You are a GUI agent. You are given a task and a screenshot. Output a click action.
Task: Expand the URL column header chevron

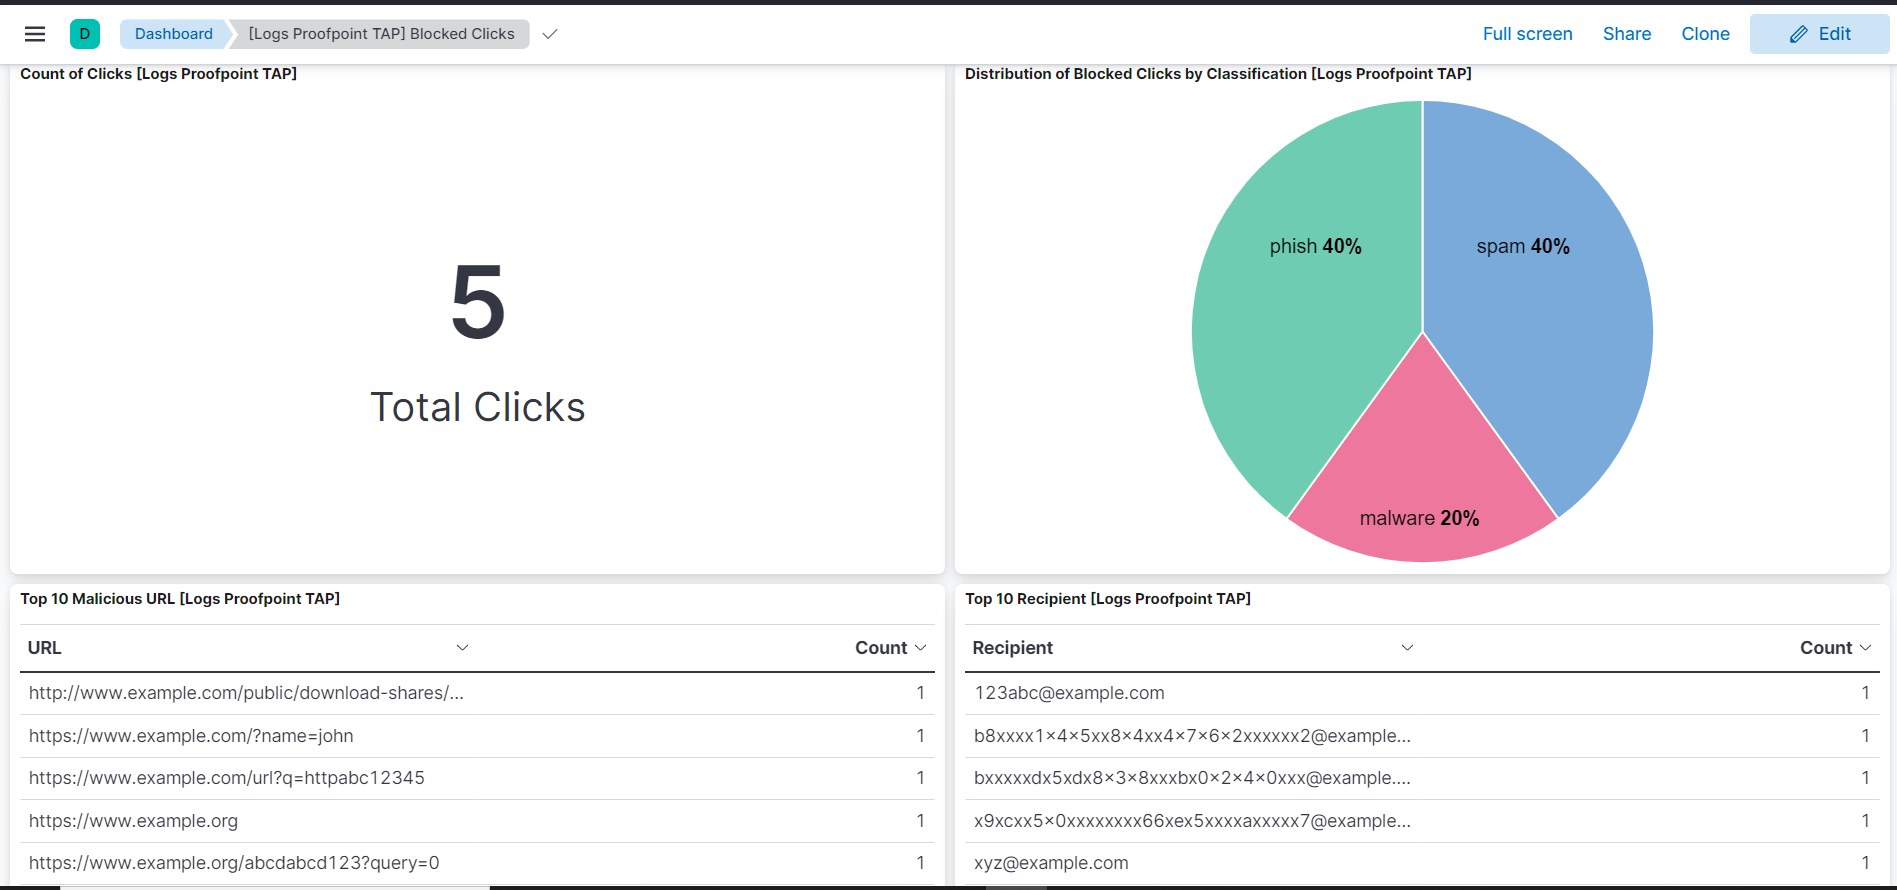click(462, 648)
